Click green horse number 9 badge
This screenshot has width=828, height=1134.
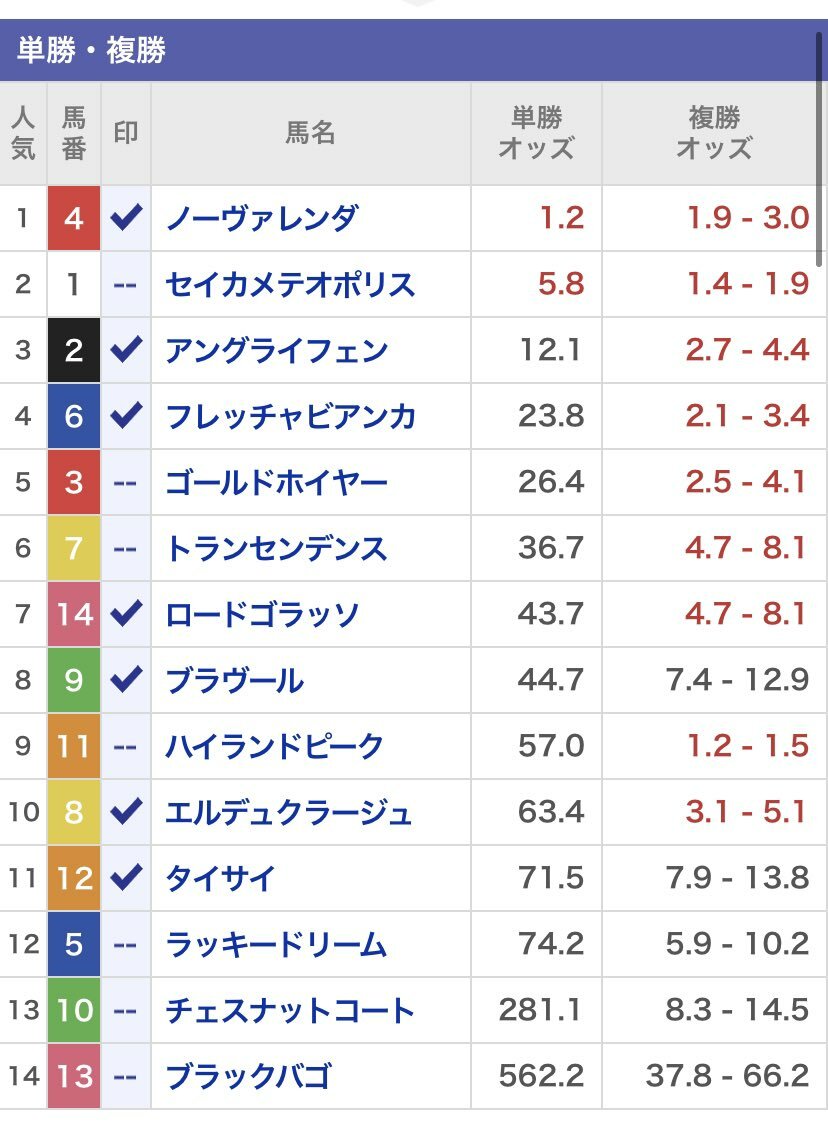pyautogui.click(x=74, y=680)
